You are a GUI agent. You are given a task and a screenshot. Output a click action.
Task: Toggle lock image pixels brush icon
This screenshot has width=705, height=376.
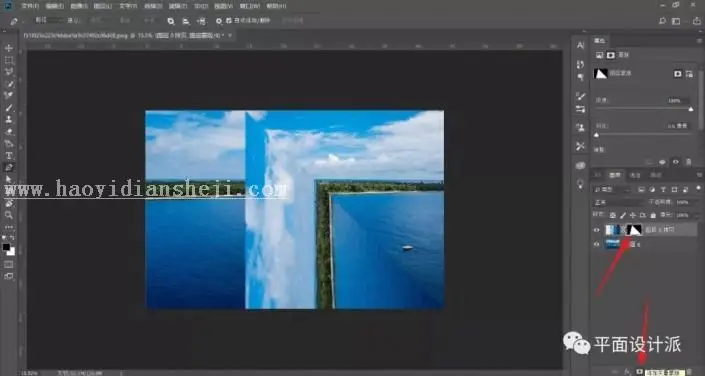click(x=622, y=215)
